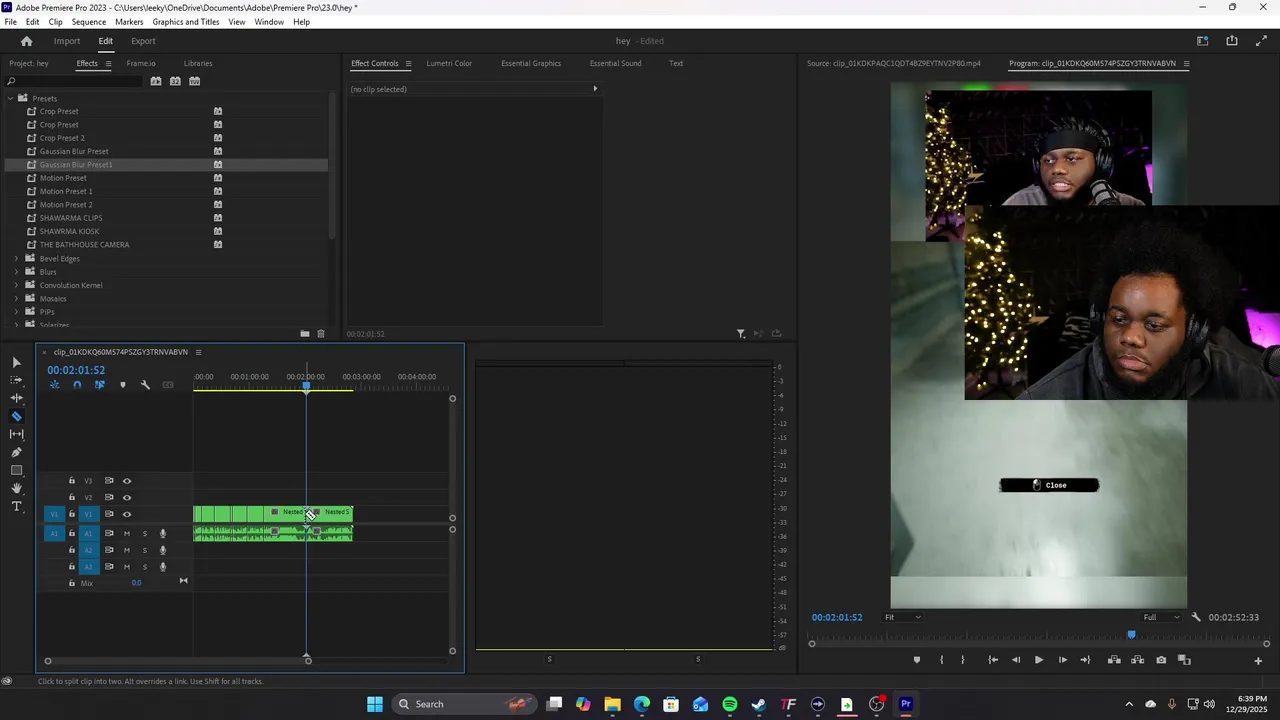Image resolution: width=1280 pixels, height=720 pixels.
Task: Switch to the Essential Sound tab
Action: point(615,63)
